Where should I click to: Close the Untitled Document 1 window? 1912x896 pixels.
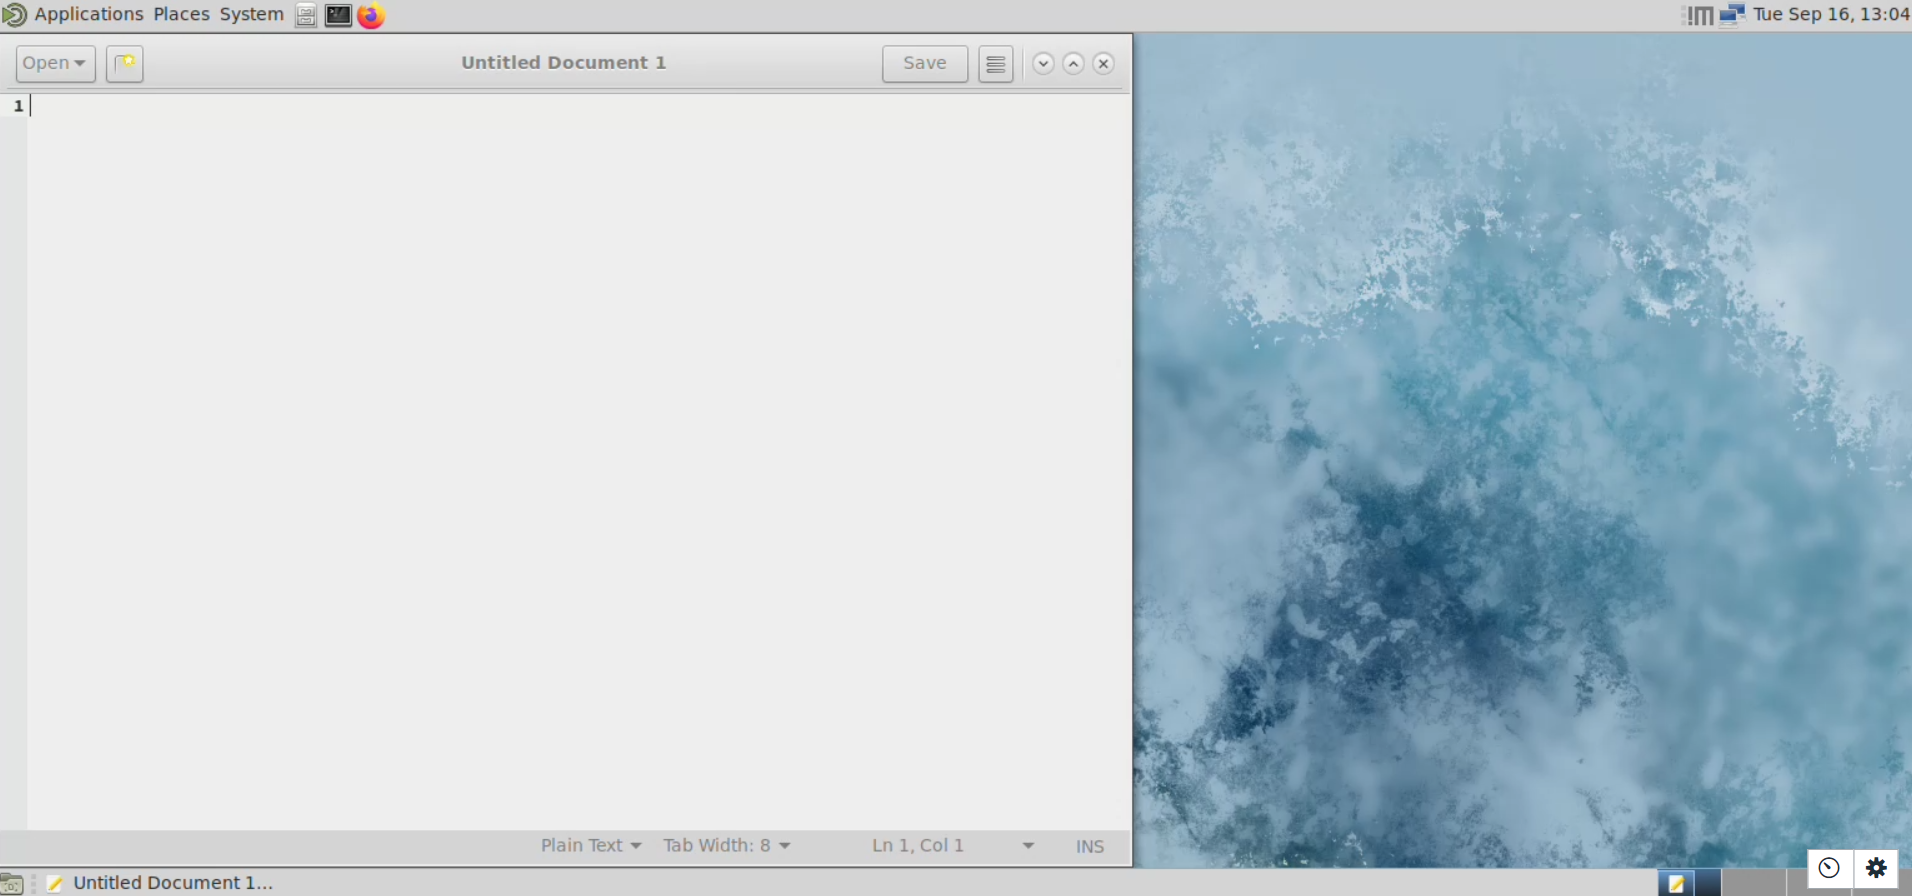coord(1103,63)
